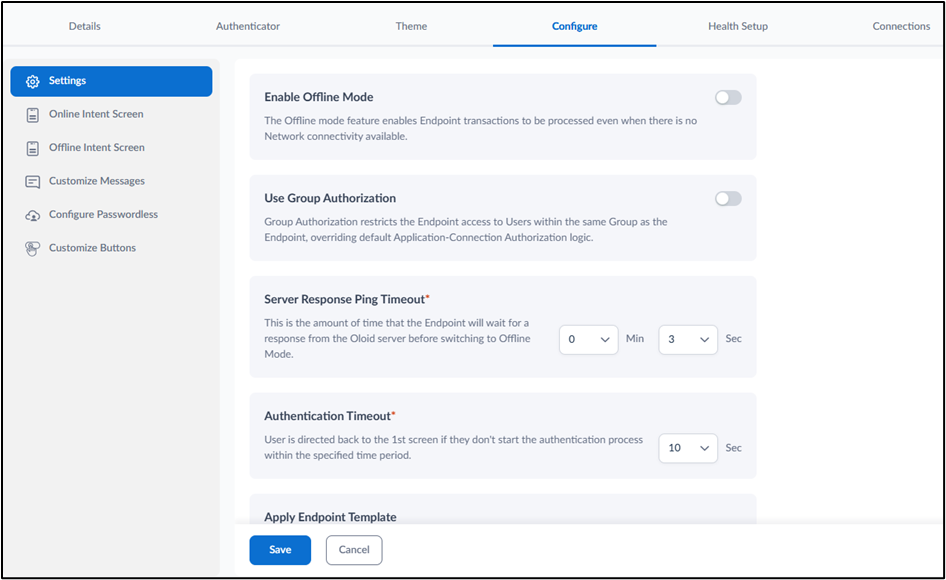This screenshot has height=580, width=946.
Task: Open Customize Messages in the sidebar
Action: pos(111,181)
